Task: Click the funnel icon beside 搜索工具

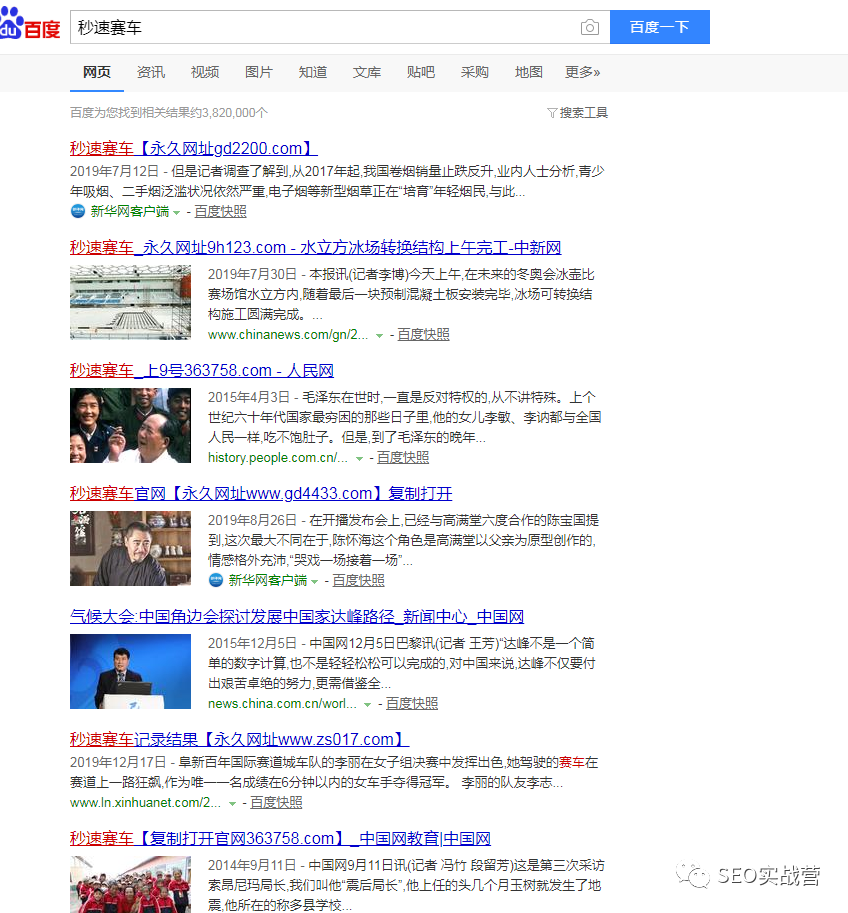Action: (552, 112)
